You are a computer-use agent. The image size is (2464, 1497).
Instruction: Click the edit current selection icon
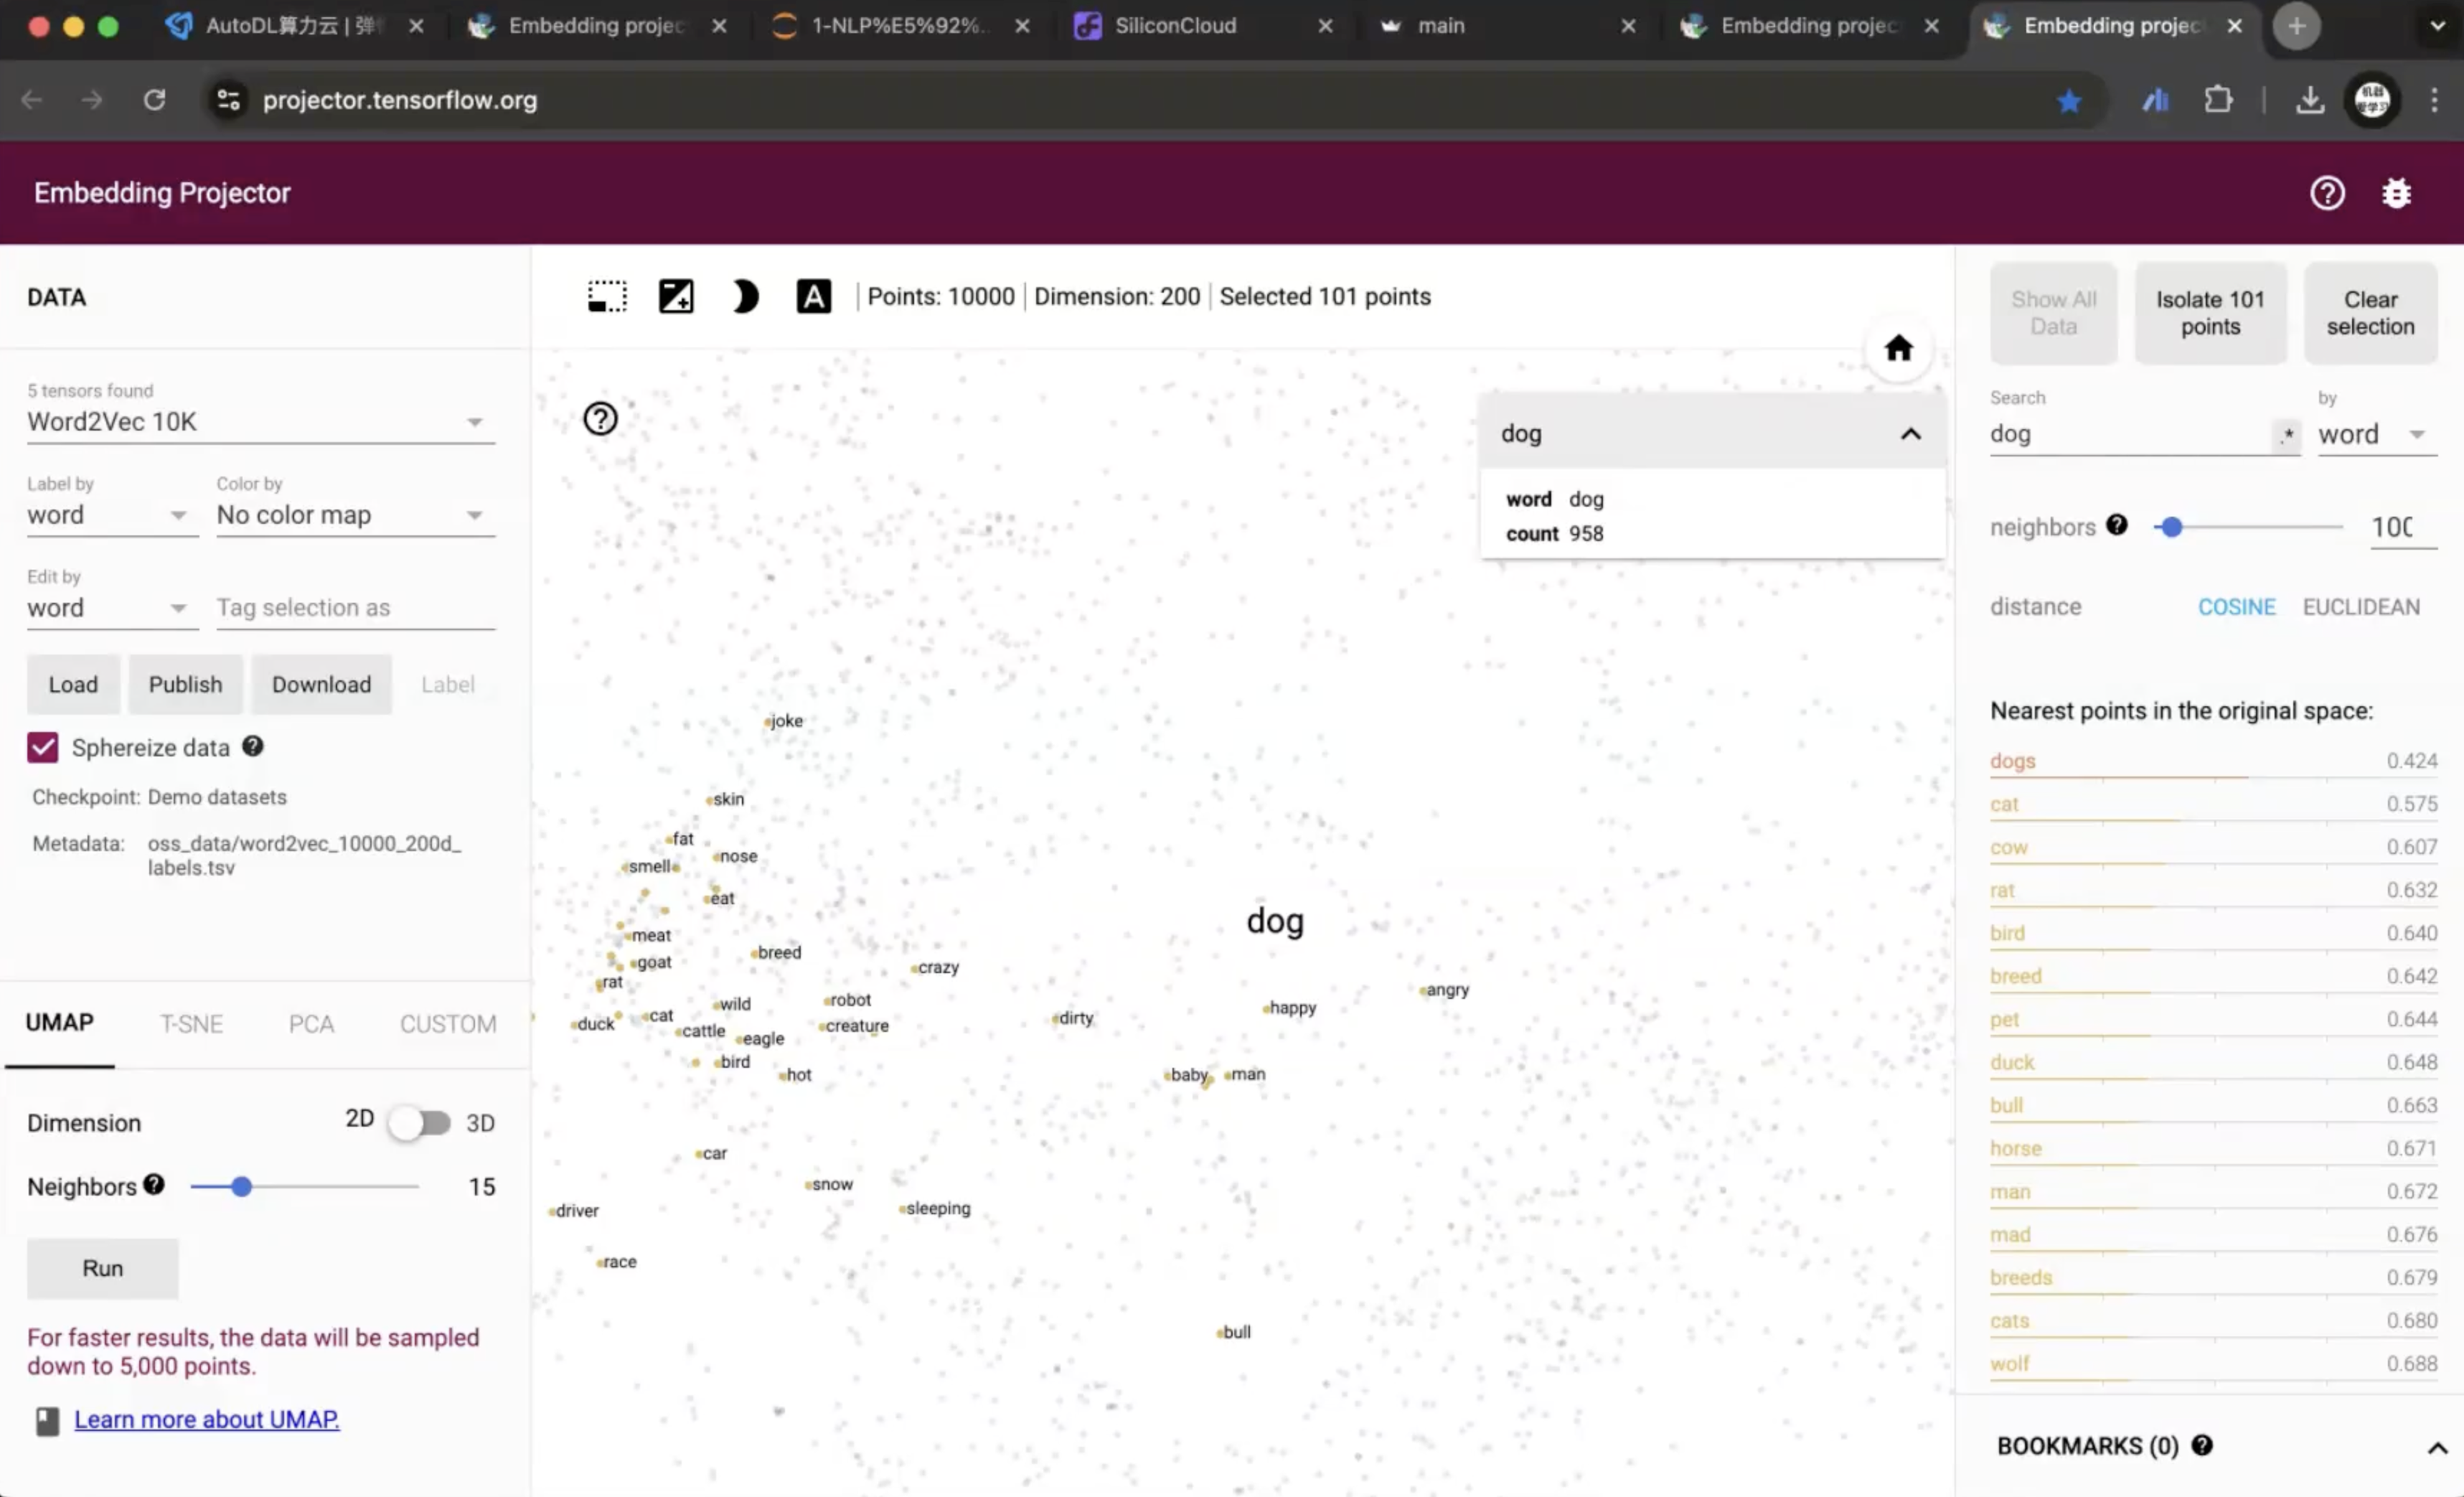pos(676,297)
